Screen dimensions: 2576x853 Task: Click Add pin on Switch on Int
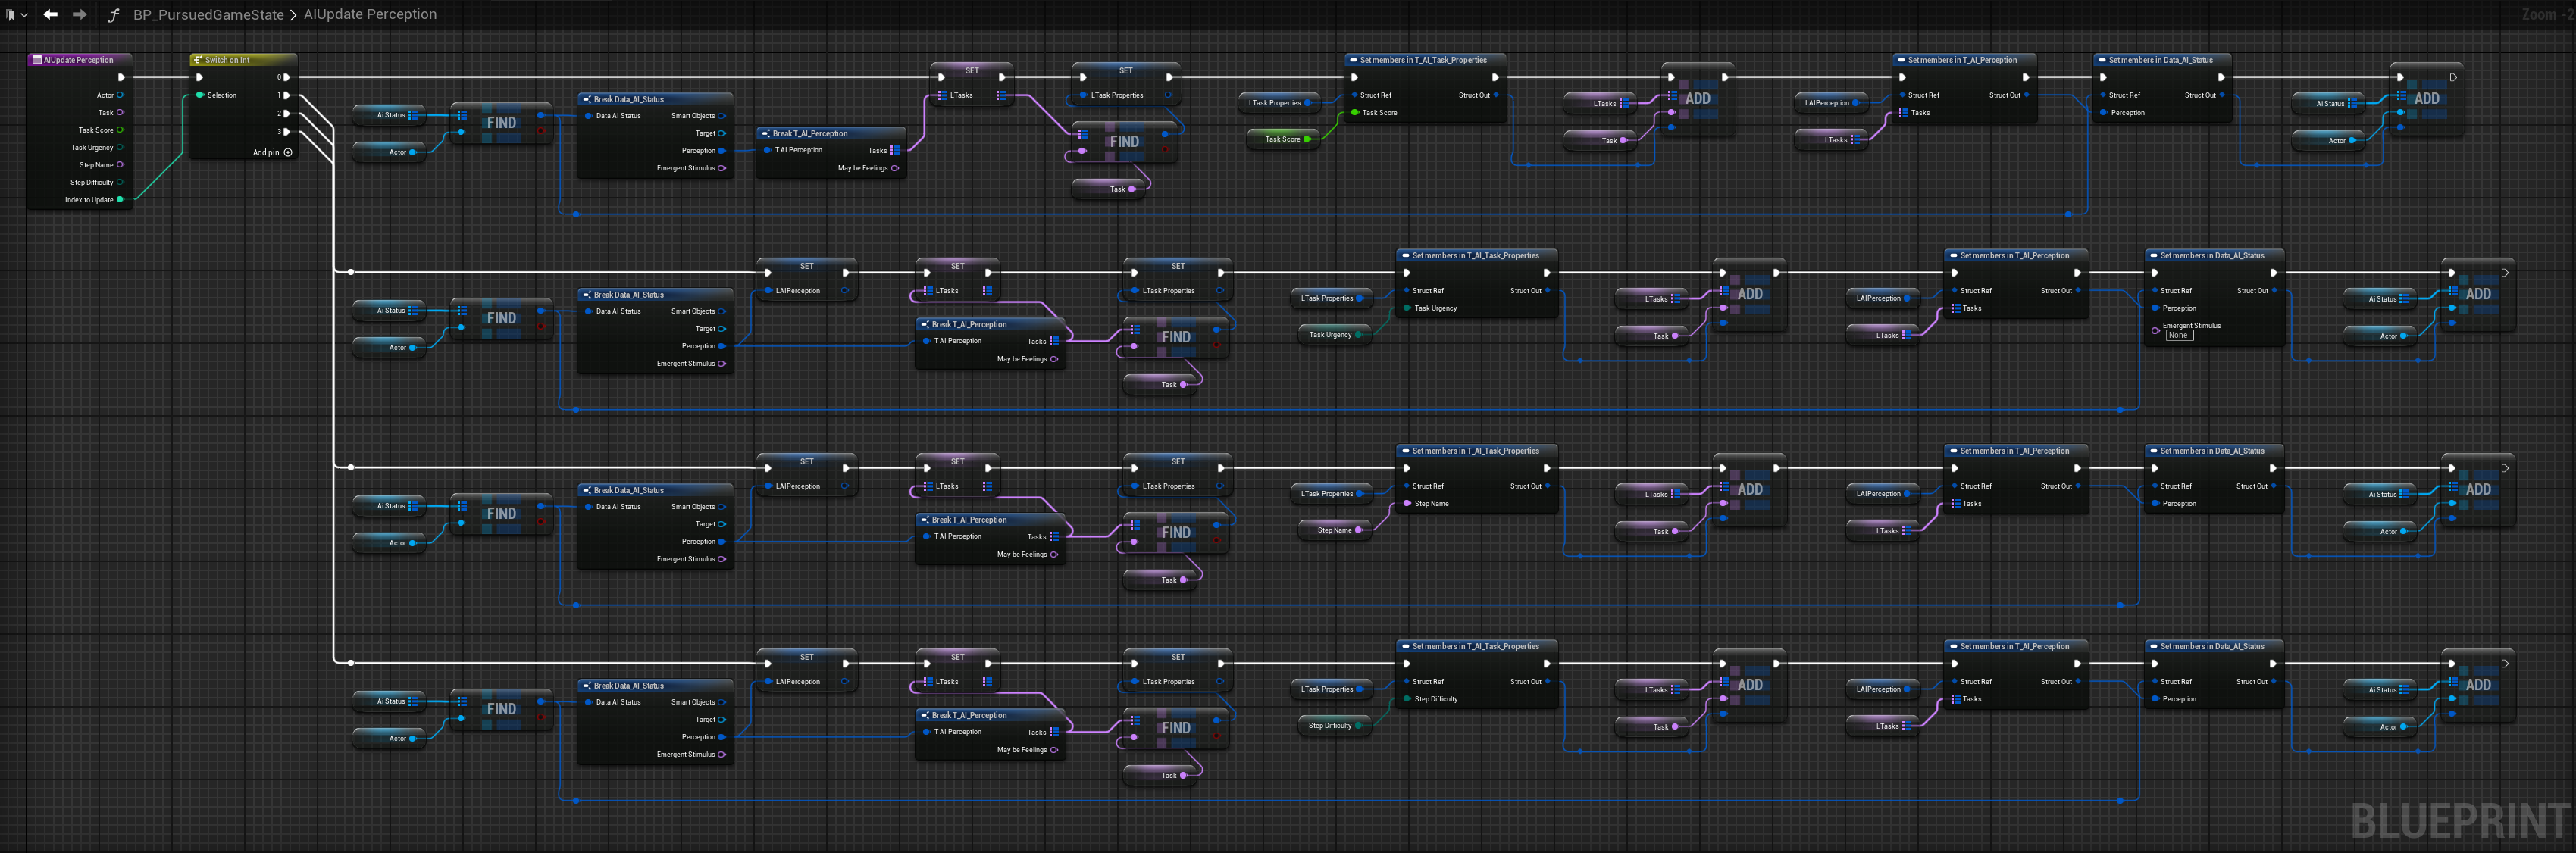click(287, 153)
